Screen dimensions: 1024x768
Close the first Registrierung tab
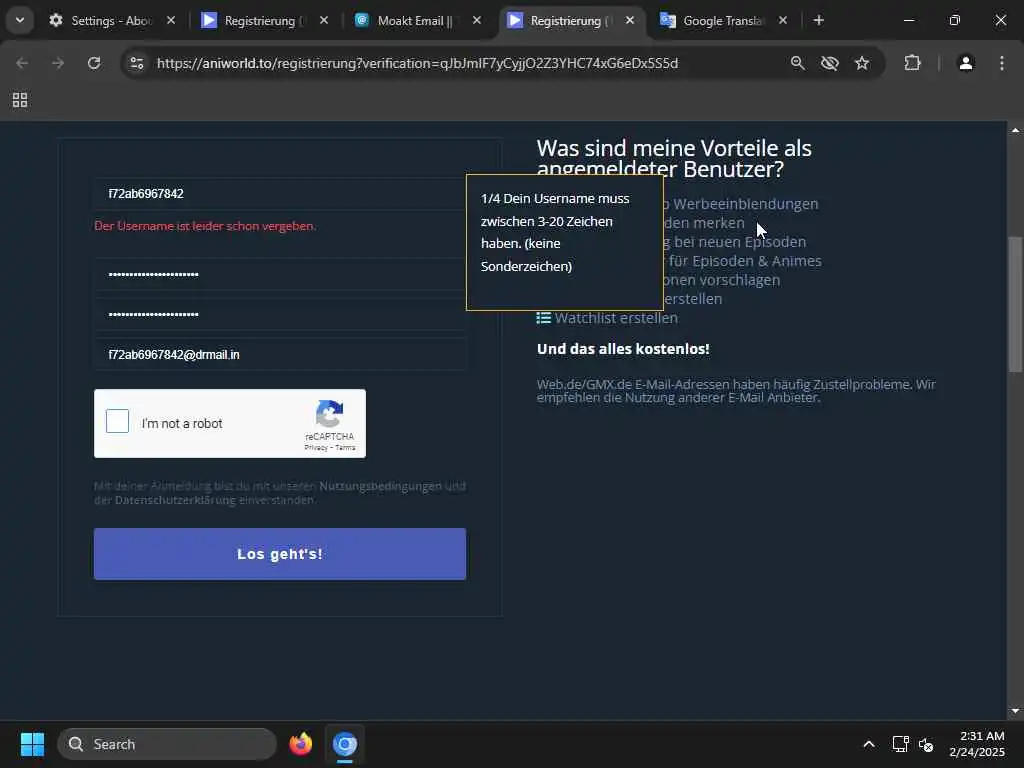(x=323, y=21)
